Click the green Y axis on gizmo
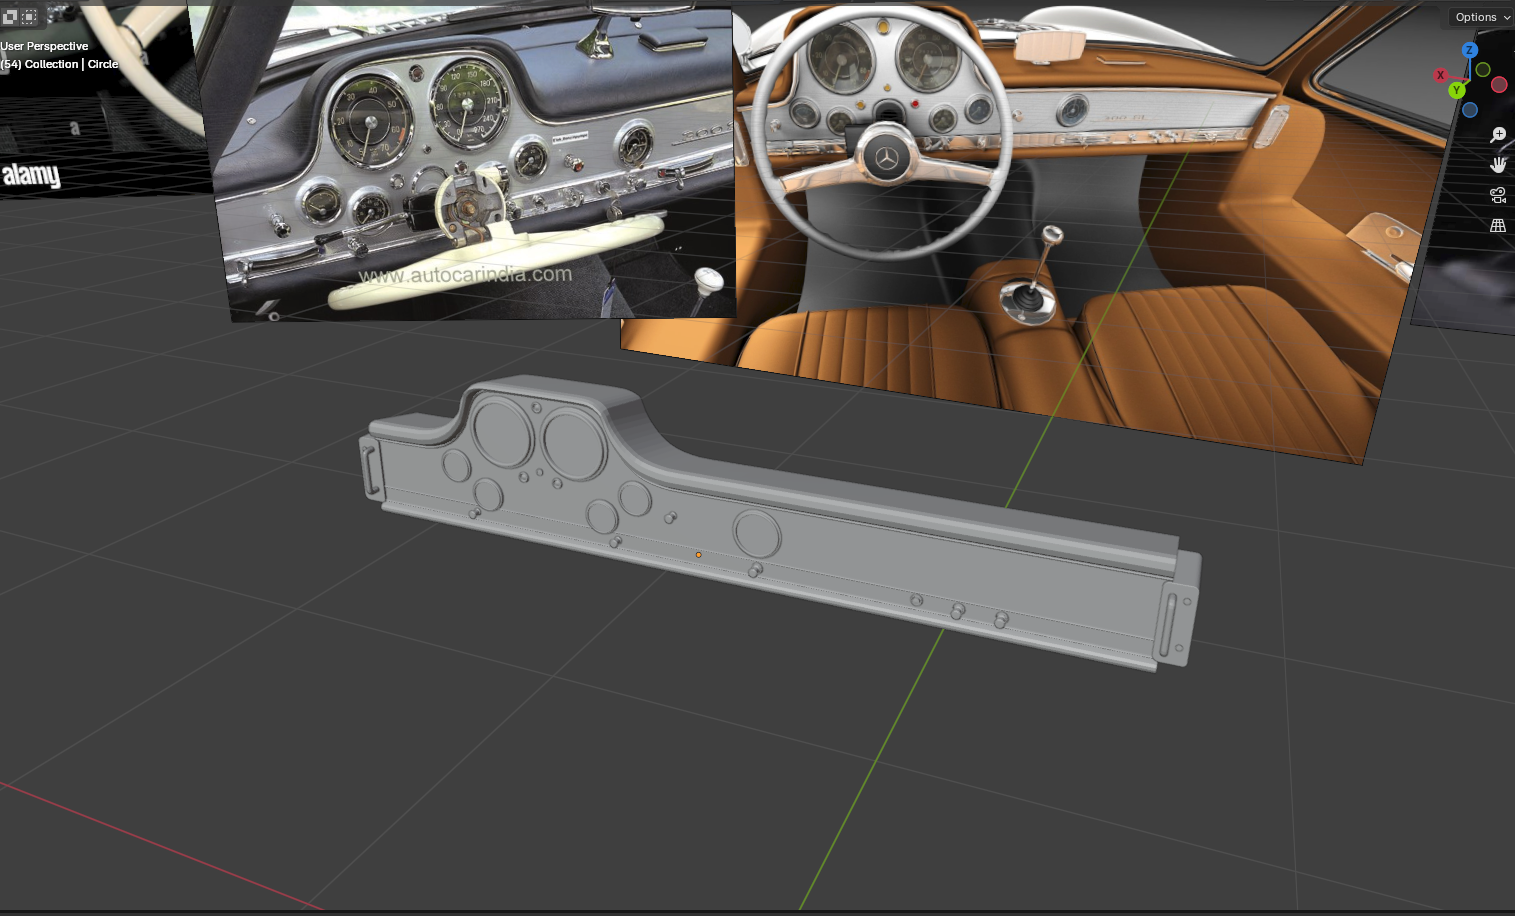This screenshot has height=916, width=1515. point(1457,90)
